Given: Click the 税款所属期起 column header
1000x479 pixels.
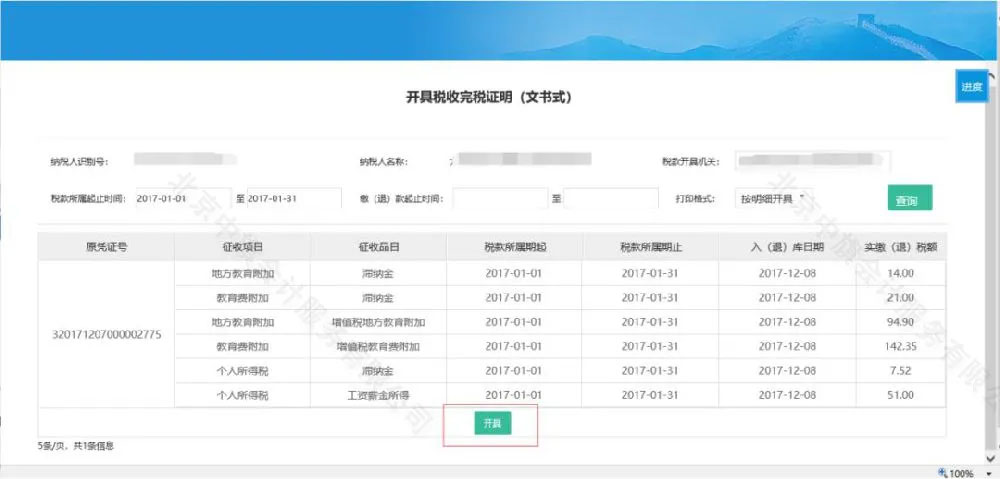Looking at the screenshot, I should (x=514, y=247).
